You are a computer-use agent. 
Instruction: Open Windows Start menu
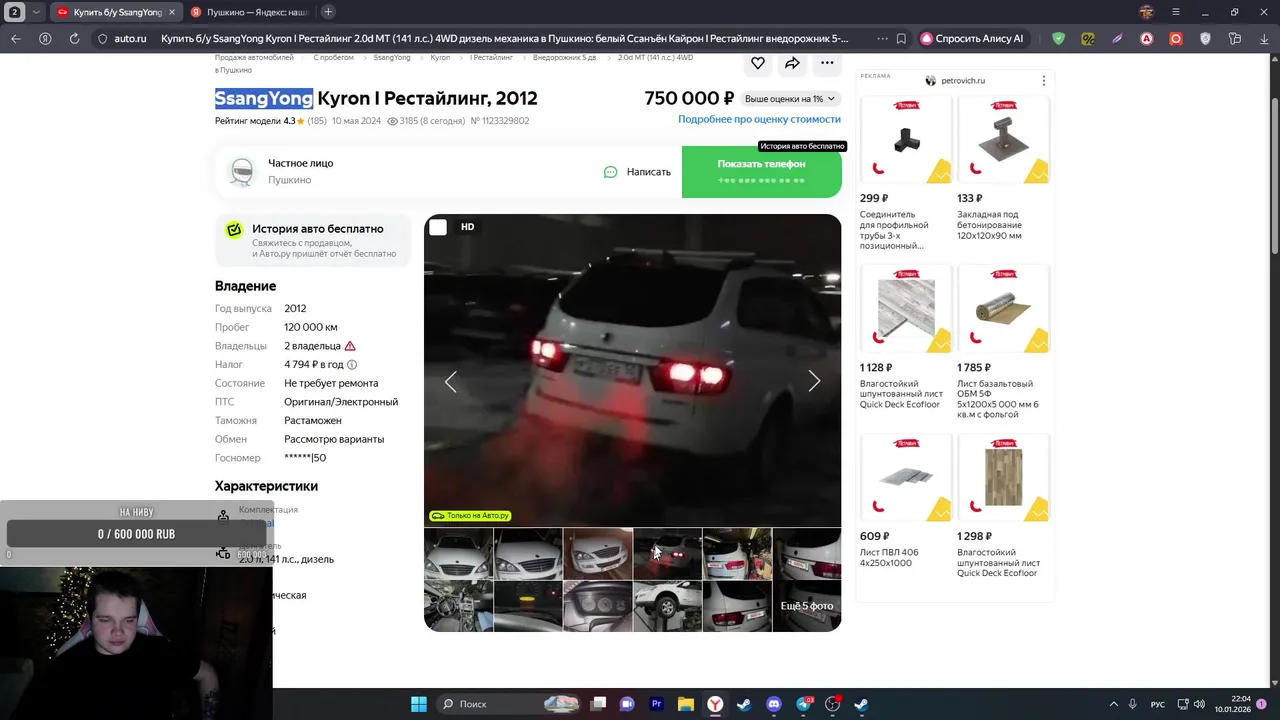419,704
